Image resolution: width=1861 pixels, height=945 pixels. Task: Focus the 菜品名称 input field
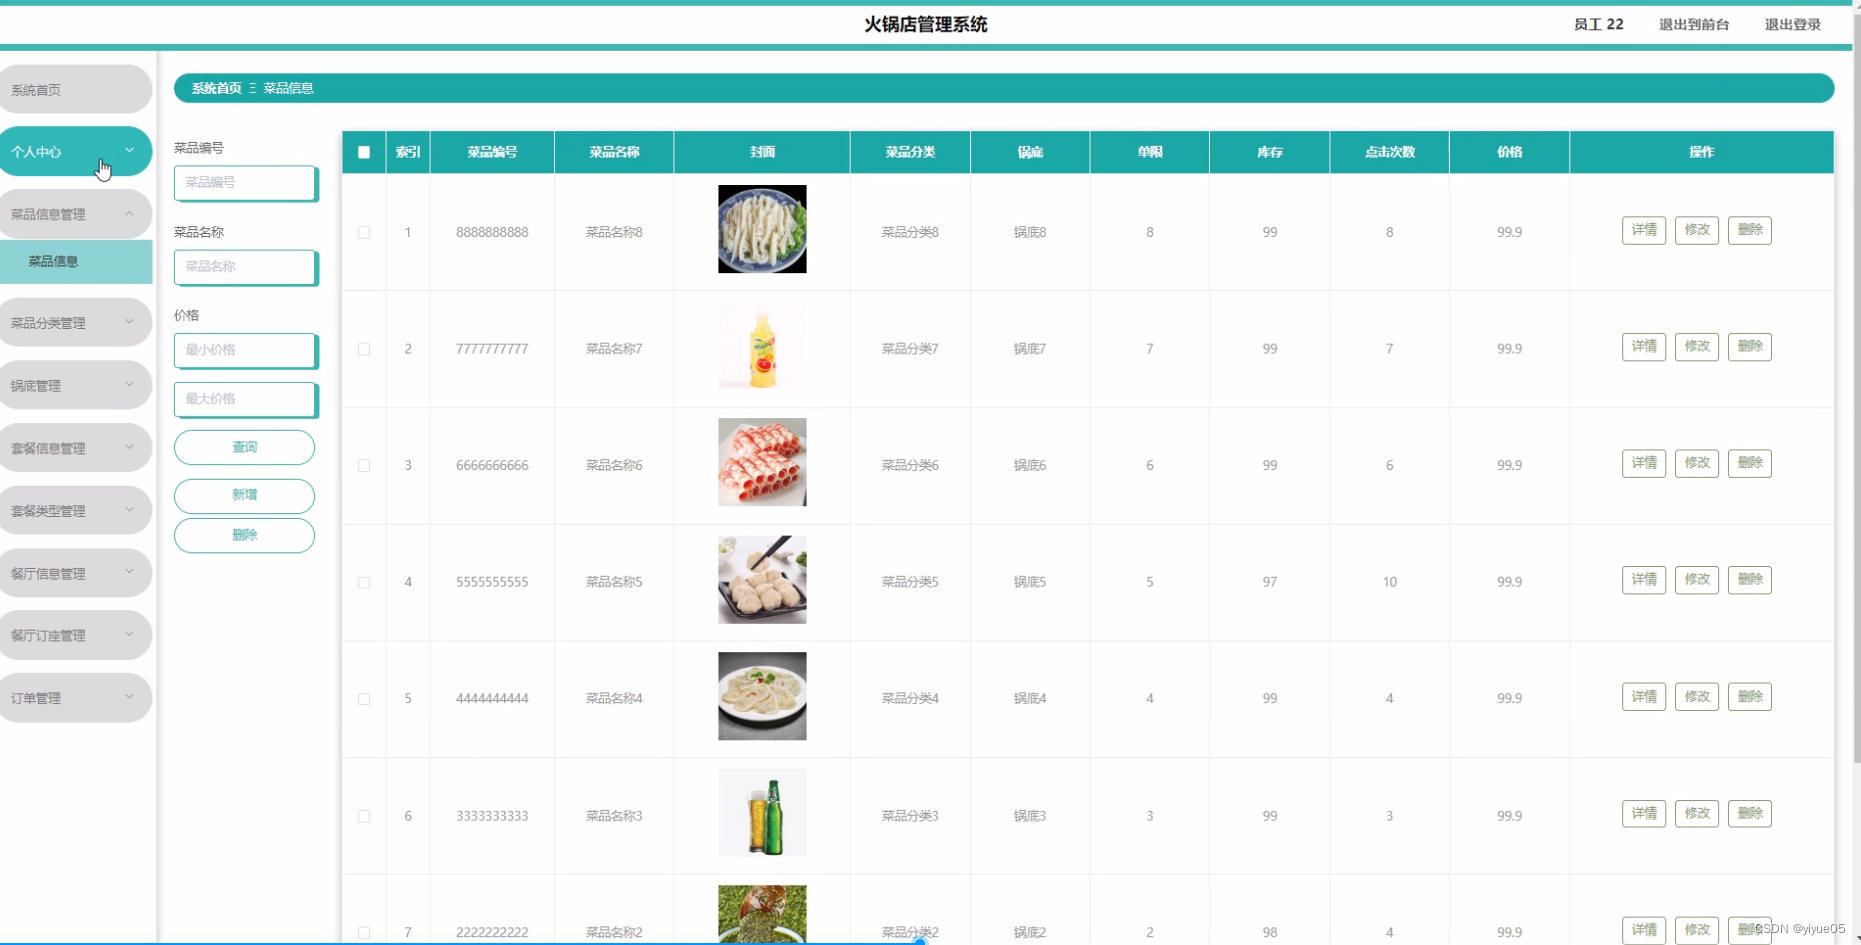[x=246, y=267]
